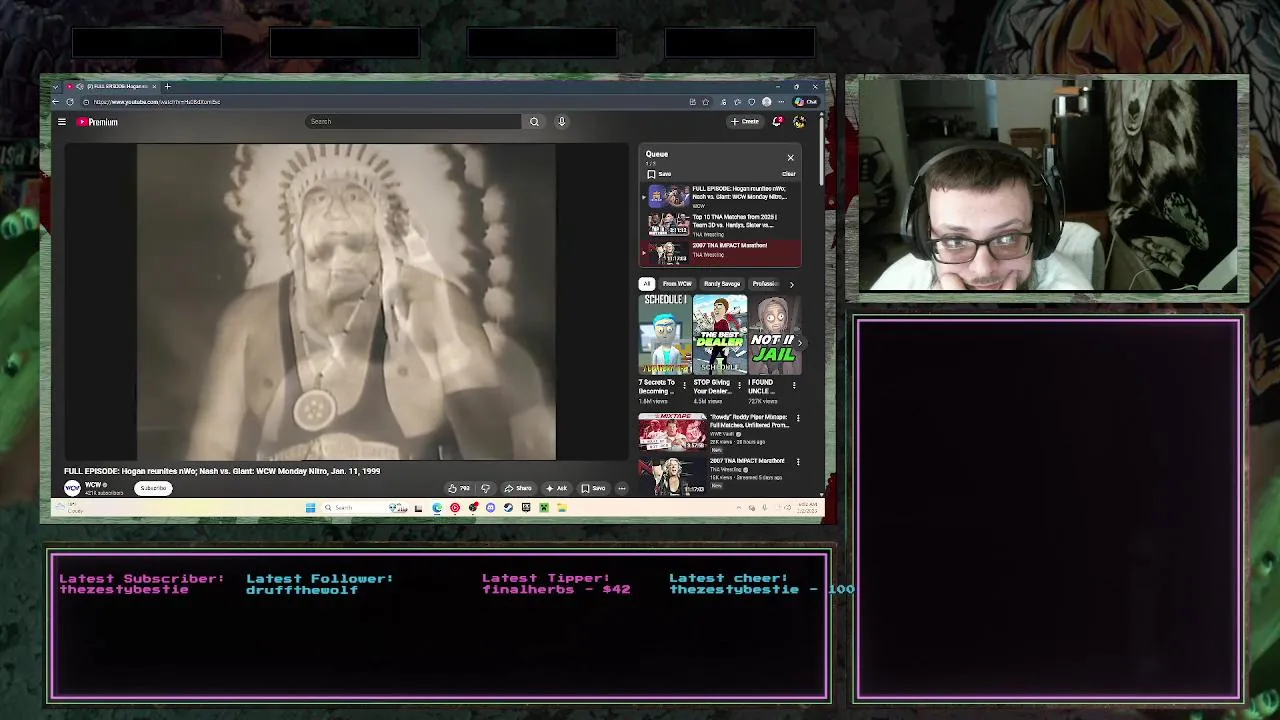Open the Create button
Screen dimensions: 1280x720
pyautogui.click(x=745, y=121)
